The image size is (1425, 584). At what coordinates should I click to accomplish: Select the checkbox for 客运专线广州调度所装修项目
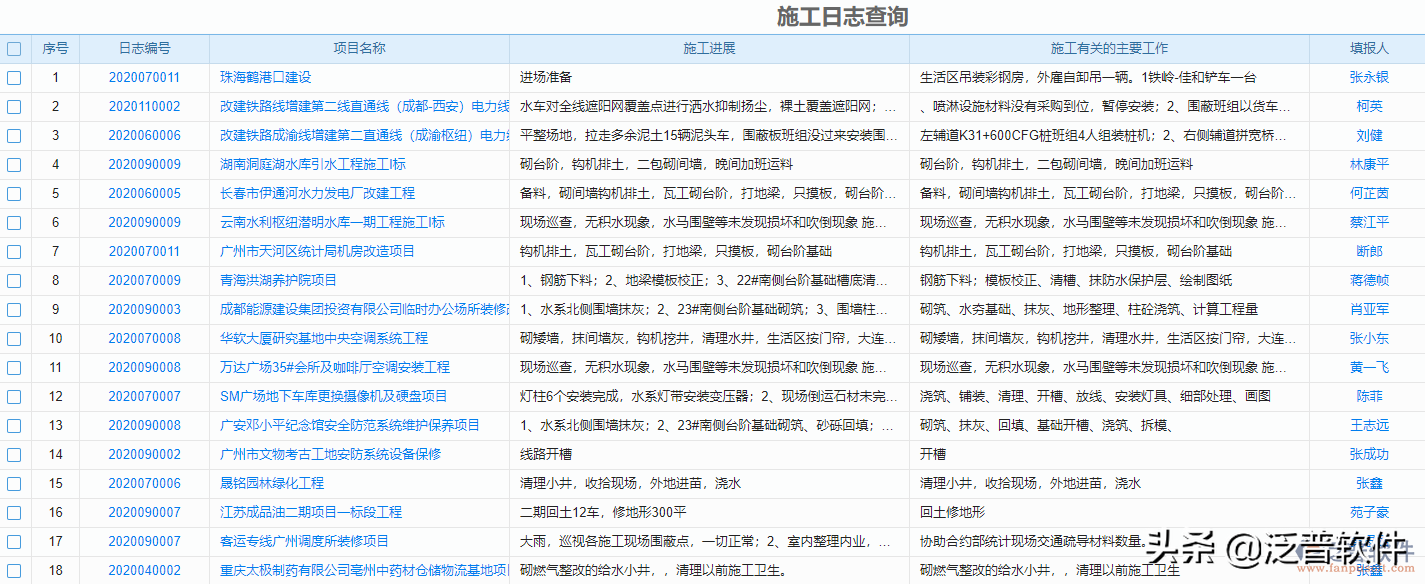tap(14, 541)
